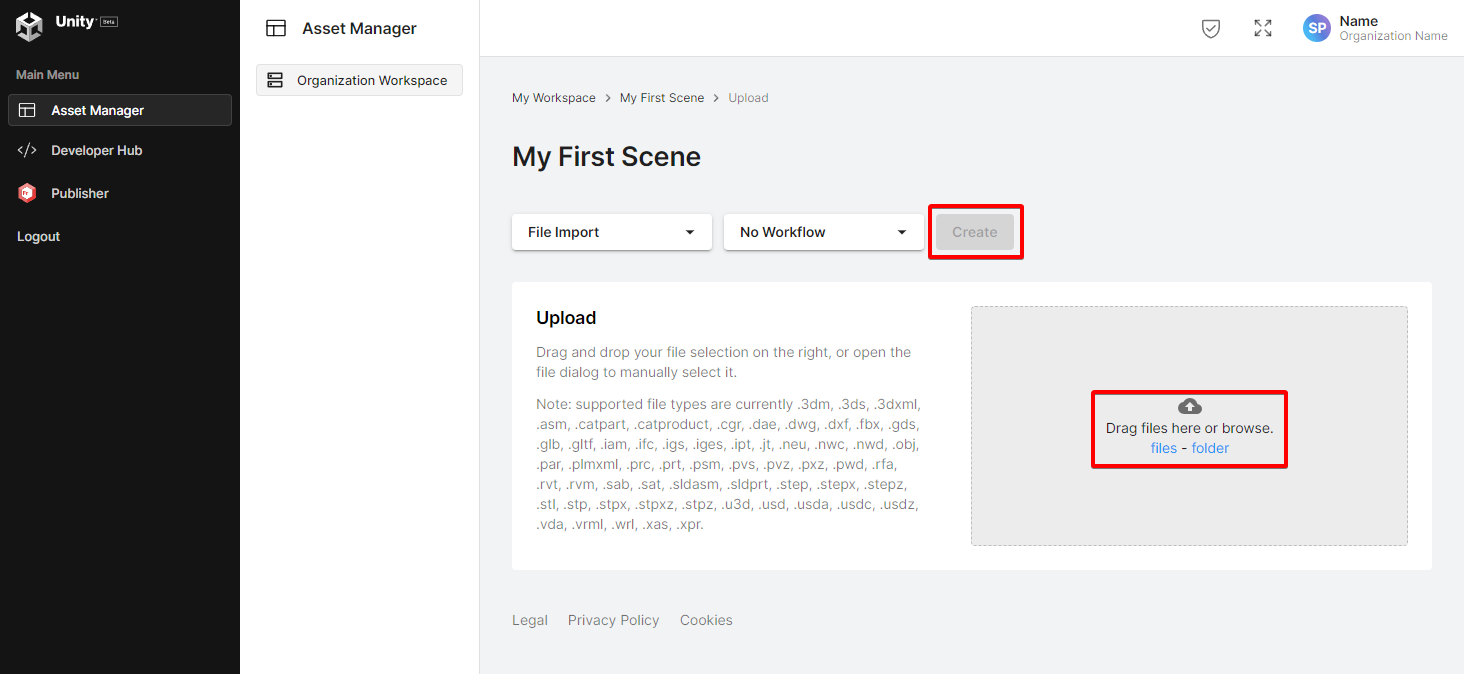The width and height of the screenshot is (1464, 674).
Task: Open the Cookies link in the footer
Action: [706, 620]
